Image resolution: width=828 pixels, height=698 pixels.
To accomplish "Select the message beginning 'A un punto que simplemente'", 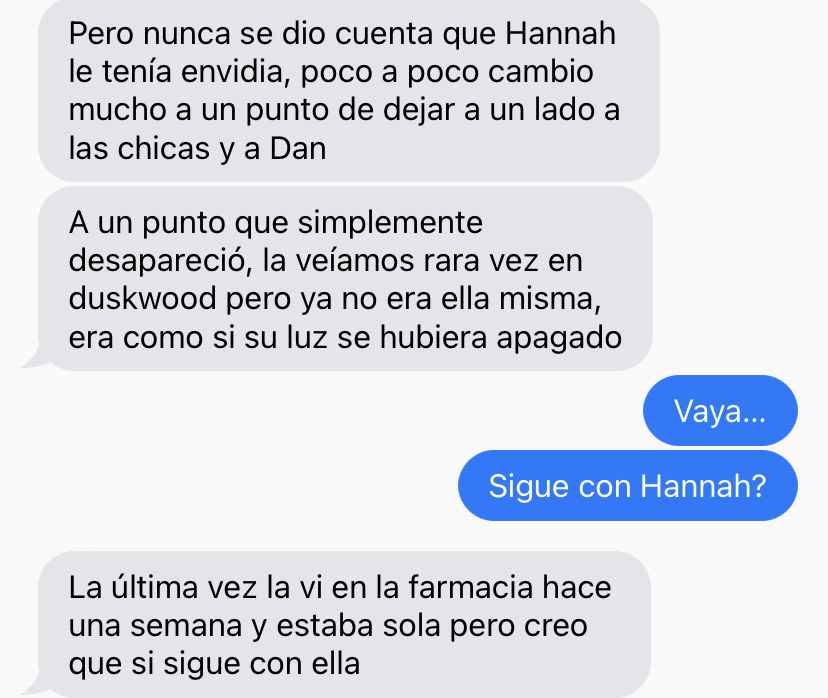I will point(345,279).
